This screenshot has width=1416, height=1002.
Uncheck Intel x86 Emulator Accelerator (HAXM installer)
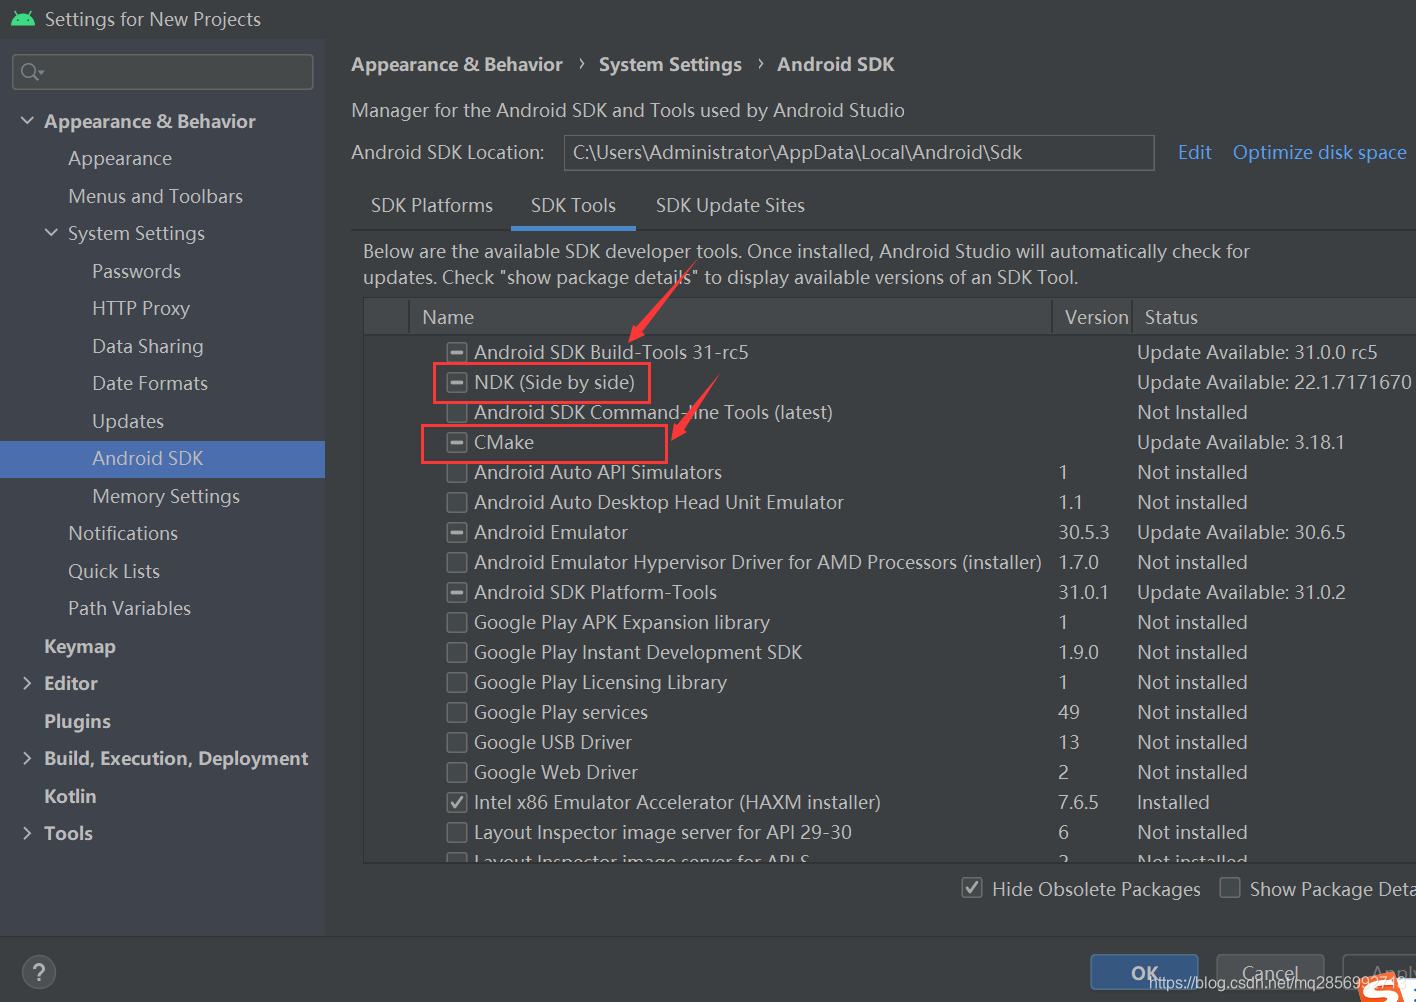pyautogui.click(x=457, y=802)
